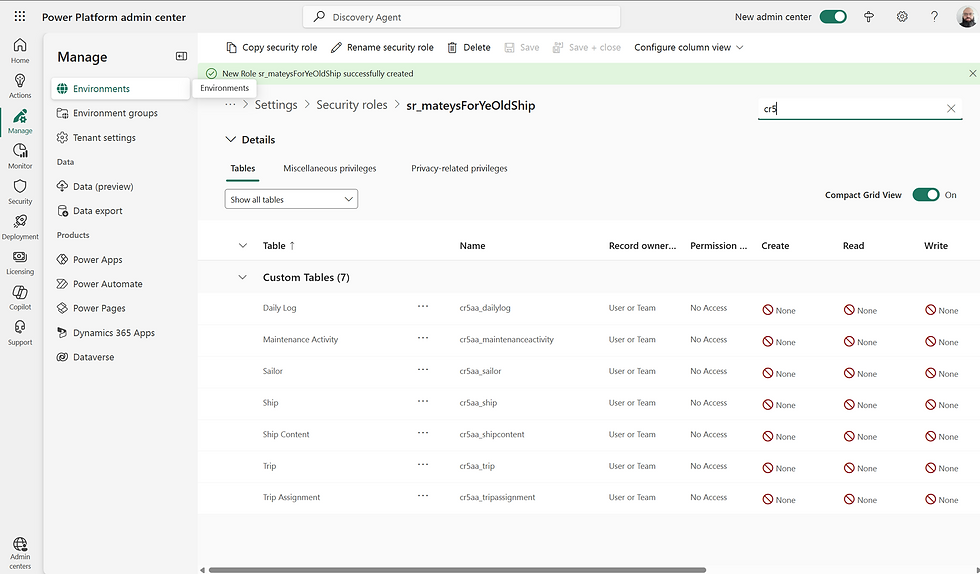Open the help question mark icon
Image resolution: width=980 pixels, height=574 pixels.
click(934, 17)
